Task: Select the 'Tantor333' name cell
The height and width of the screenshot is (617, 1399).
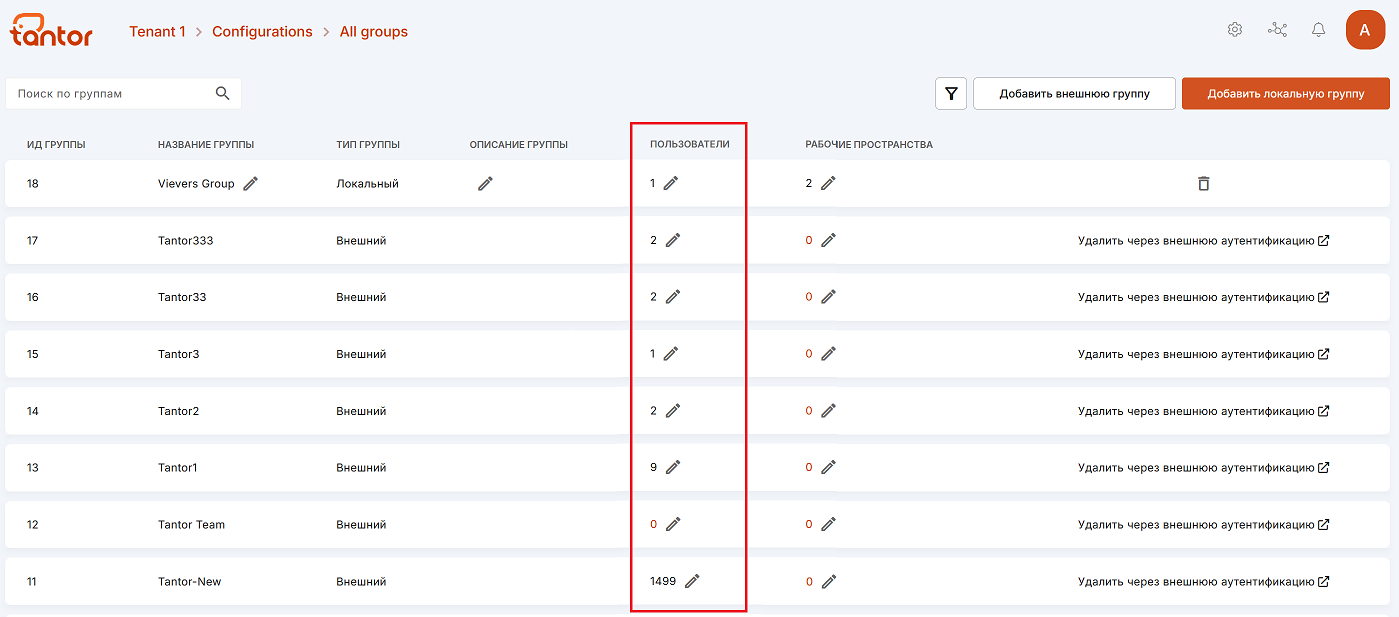Action: click(185, 241)
